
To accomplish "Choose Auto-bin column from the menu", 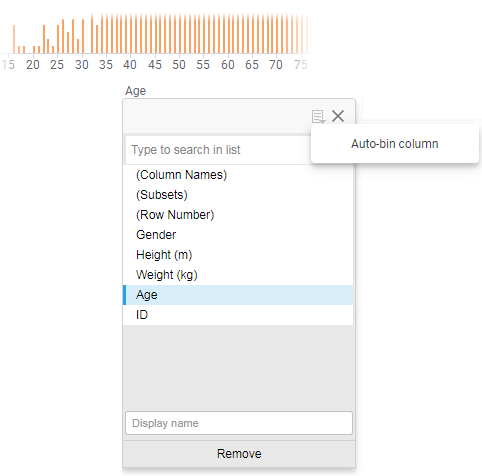I will click(395, 144).
